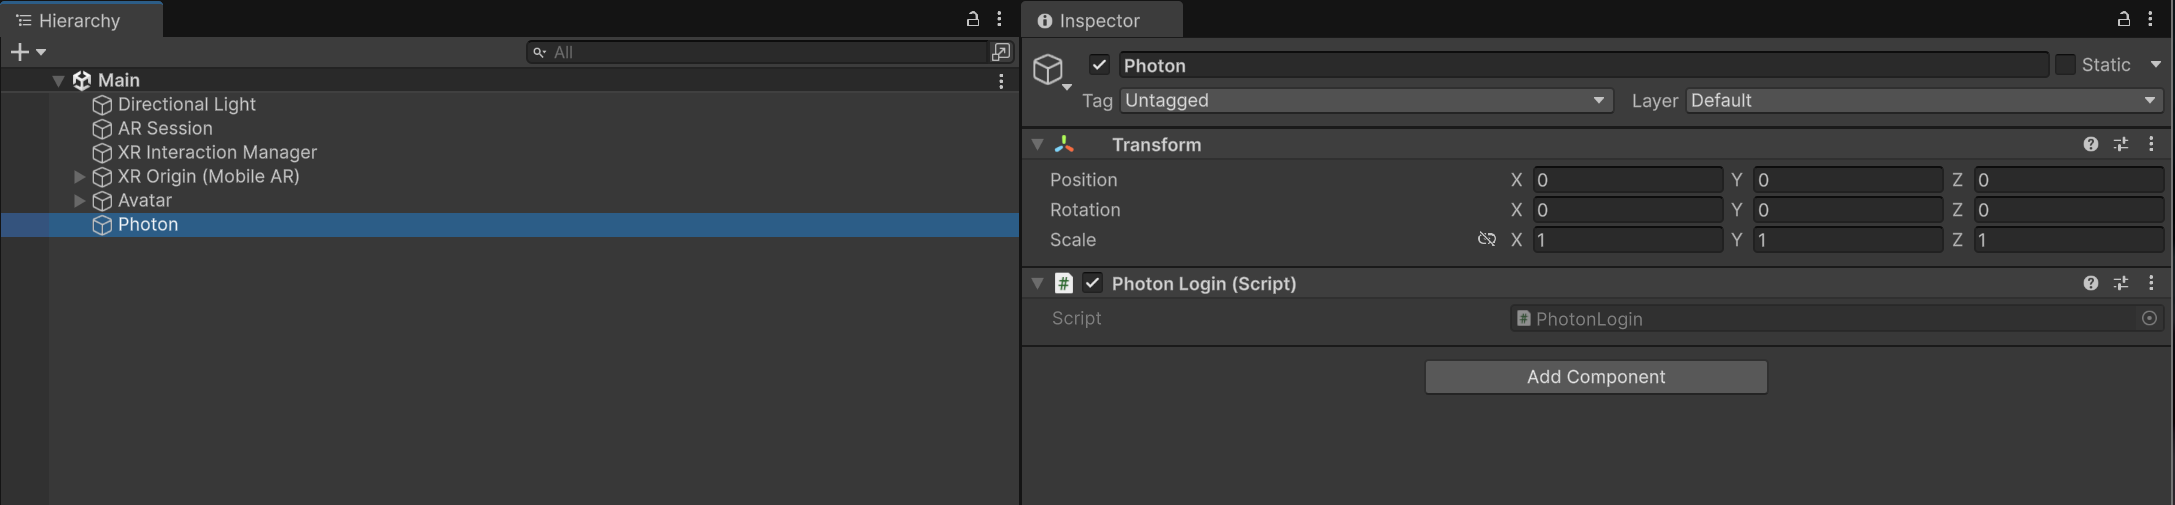
Task: Enable the Static checkbox
Action: pos(2065,65)
